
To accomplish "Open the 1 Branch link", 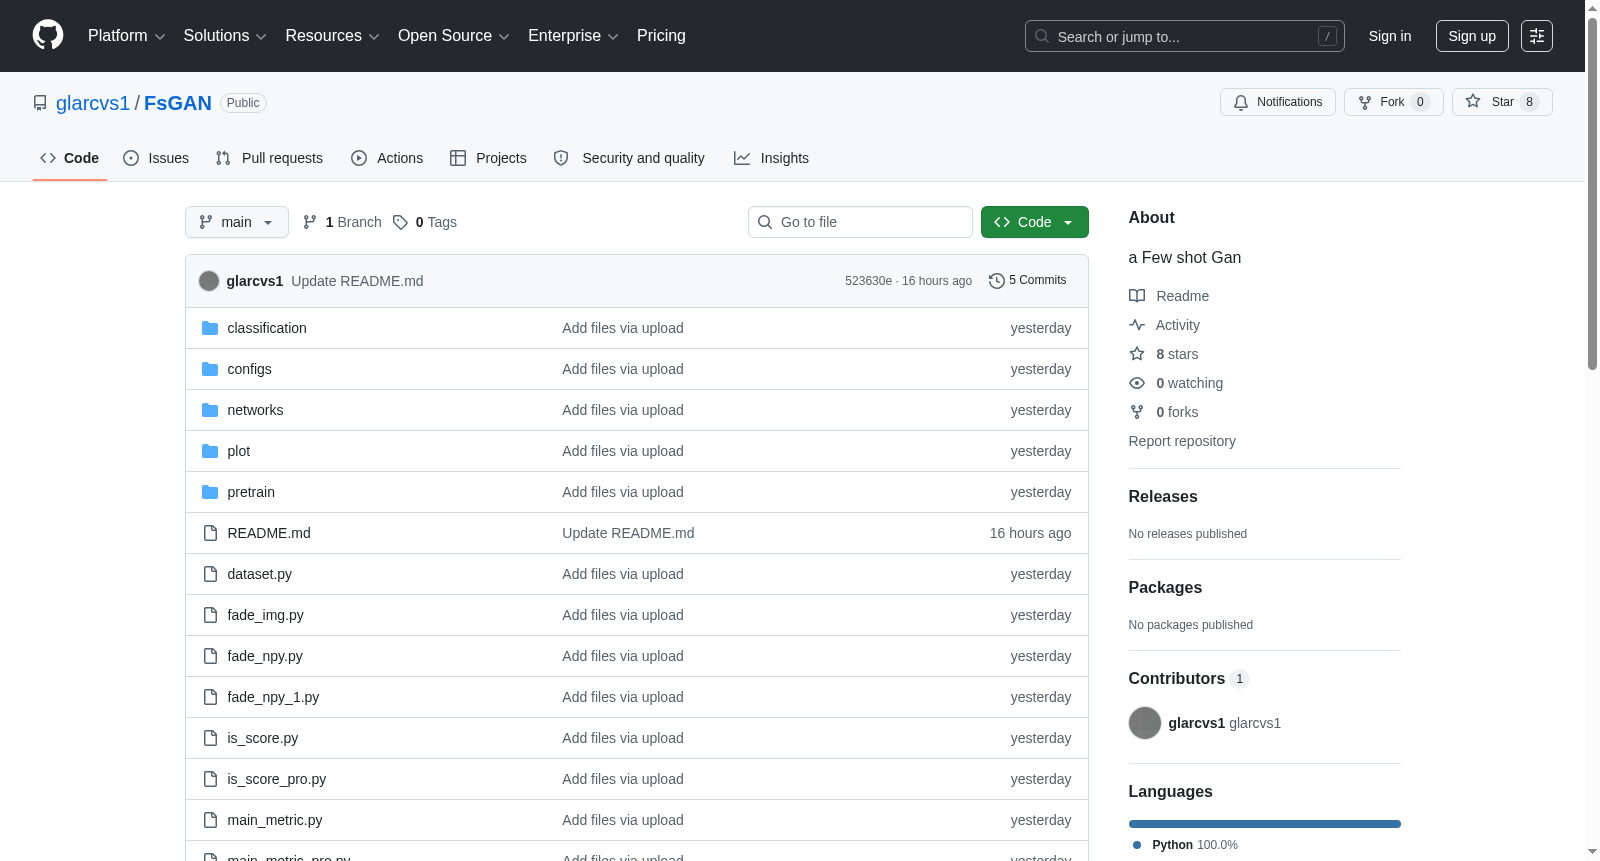I will click(342, 222).
